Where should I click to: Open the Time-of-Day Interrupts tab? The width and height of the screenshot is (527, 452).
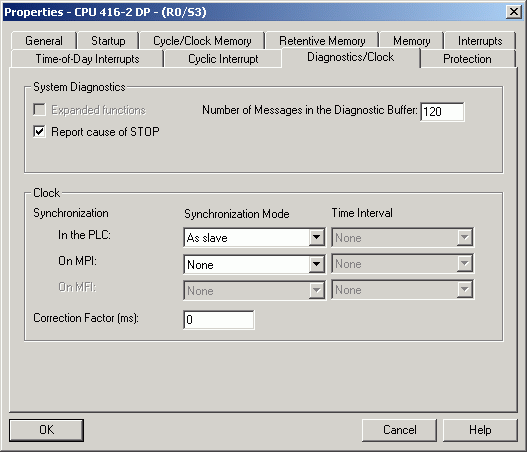coord(87,59)
